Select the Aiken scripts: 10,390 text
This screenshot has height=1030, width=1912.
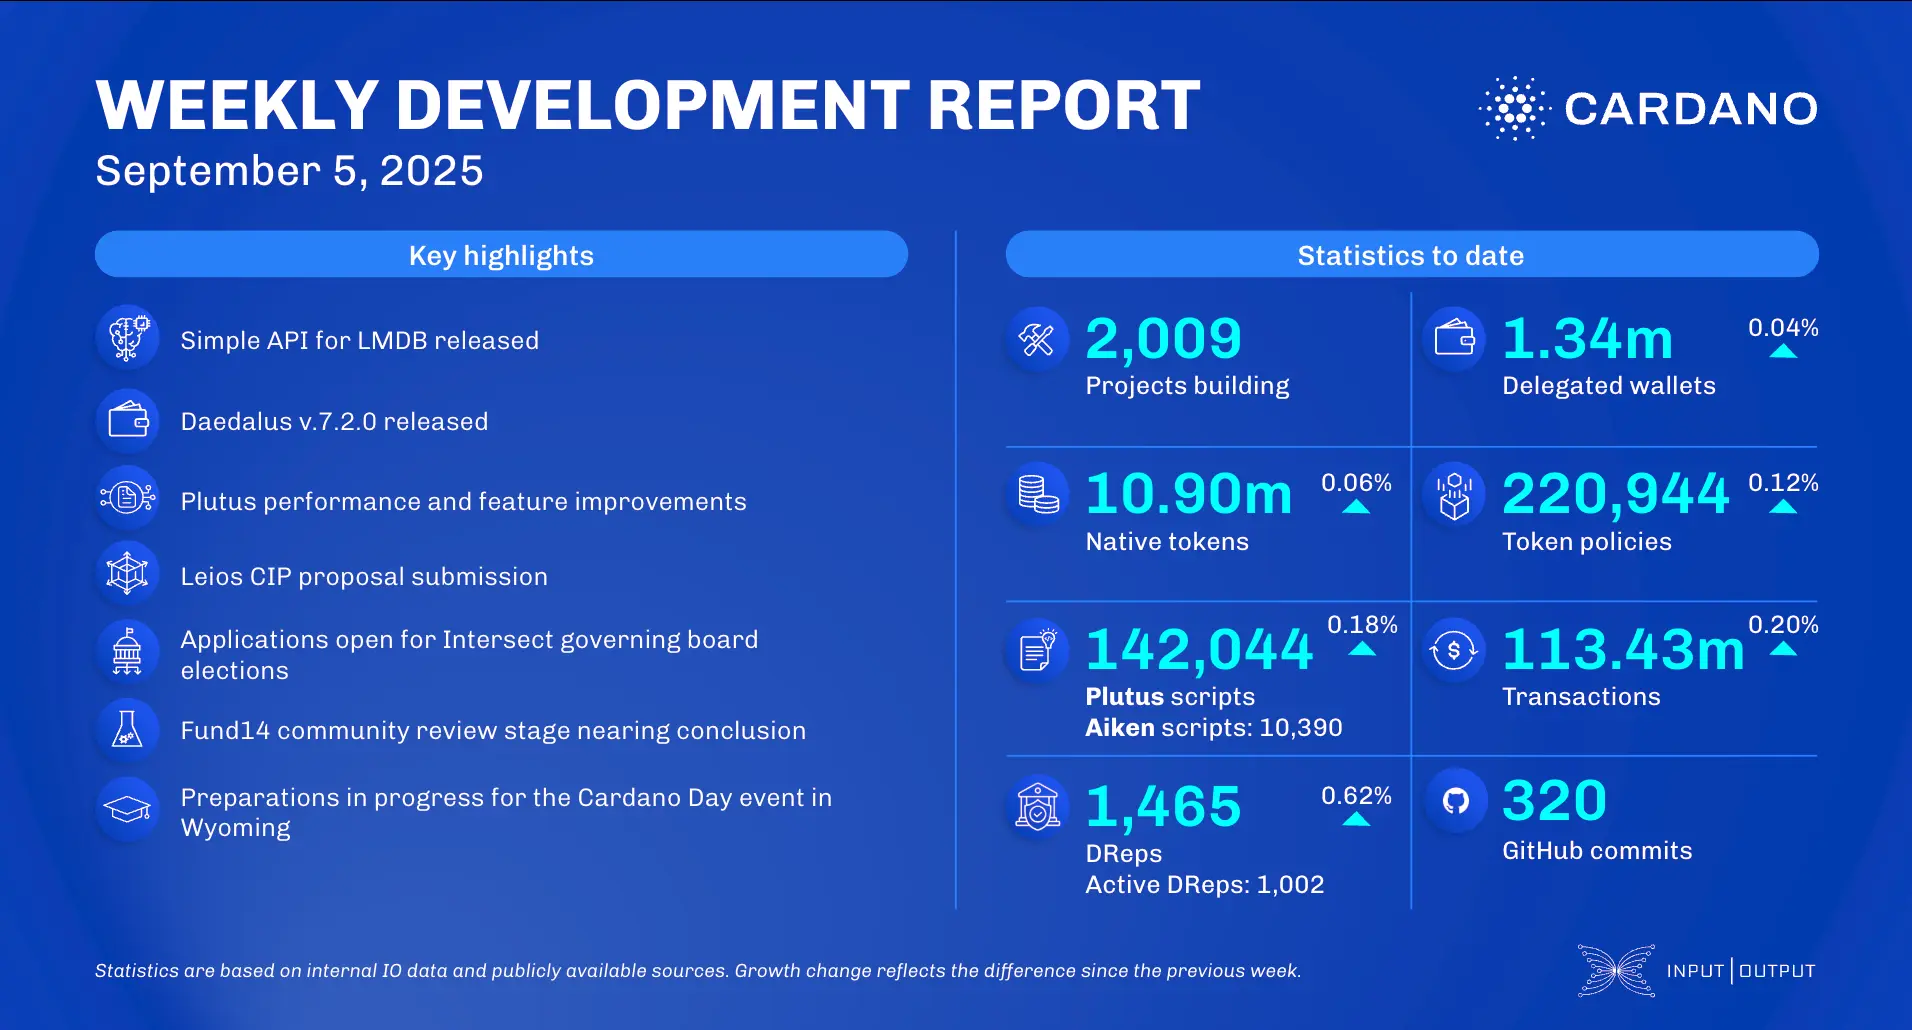pyautogui.click(x=1214, y=728)
